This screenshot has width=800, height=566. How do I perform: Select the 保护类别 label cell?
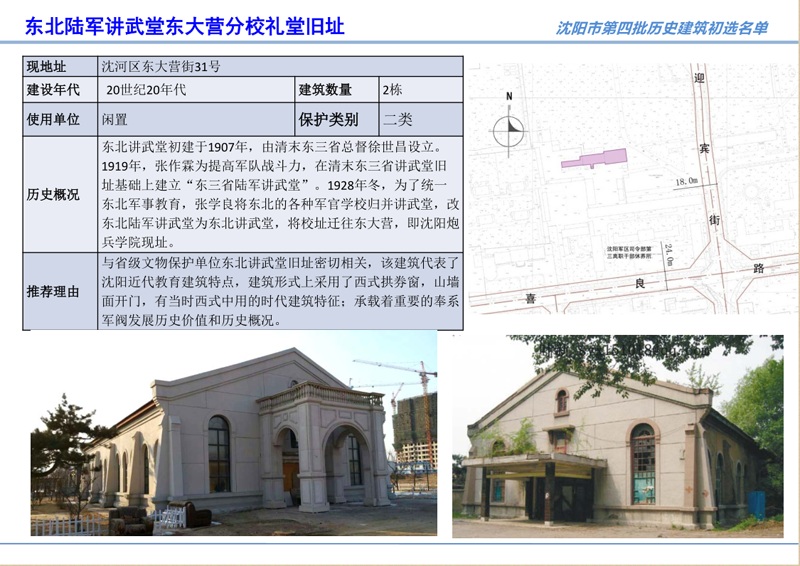336,119
